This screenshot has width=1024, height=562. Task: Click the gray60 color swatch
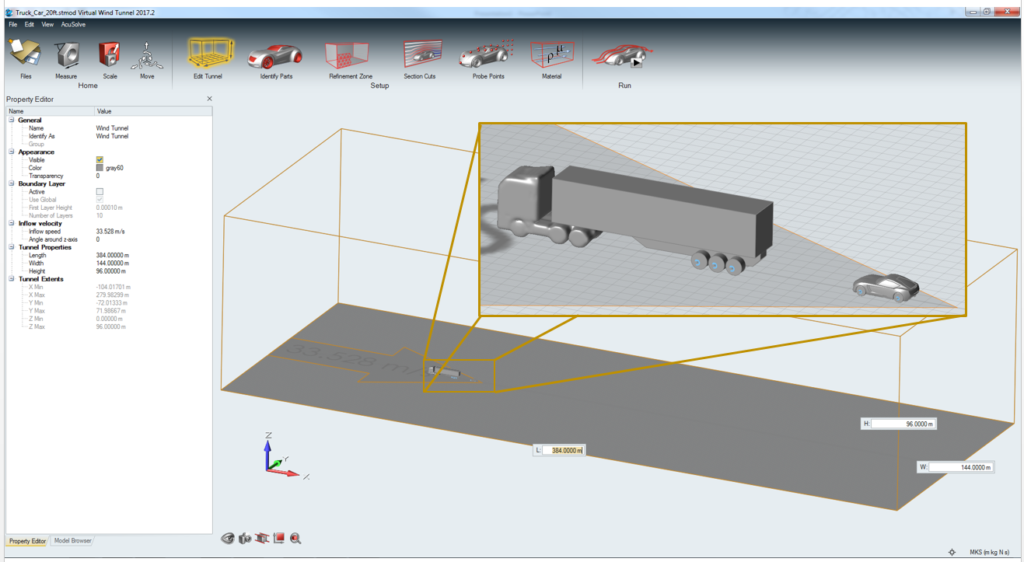coord(100,168)
